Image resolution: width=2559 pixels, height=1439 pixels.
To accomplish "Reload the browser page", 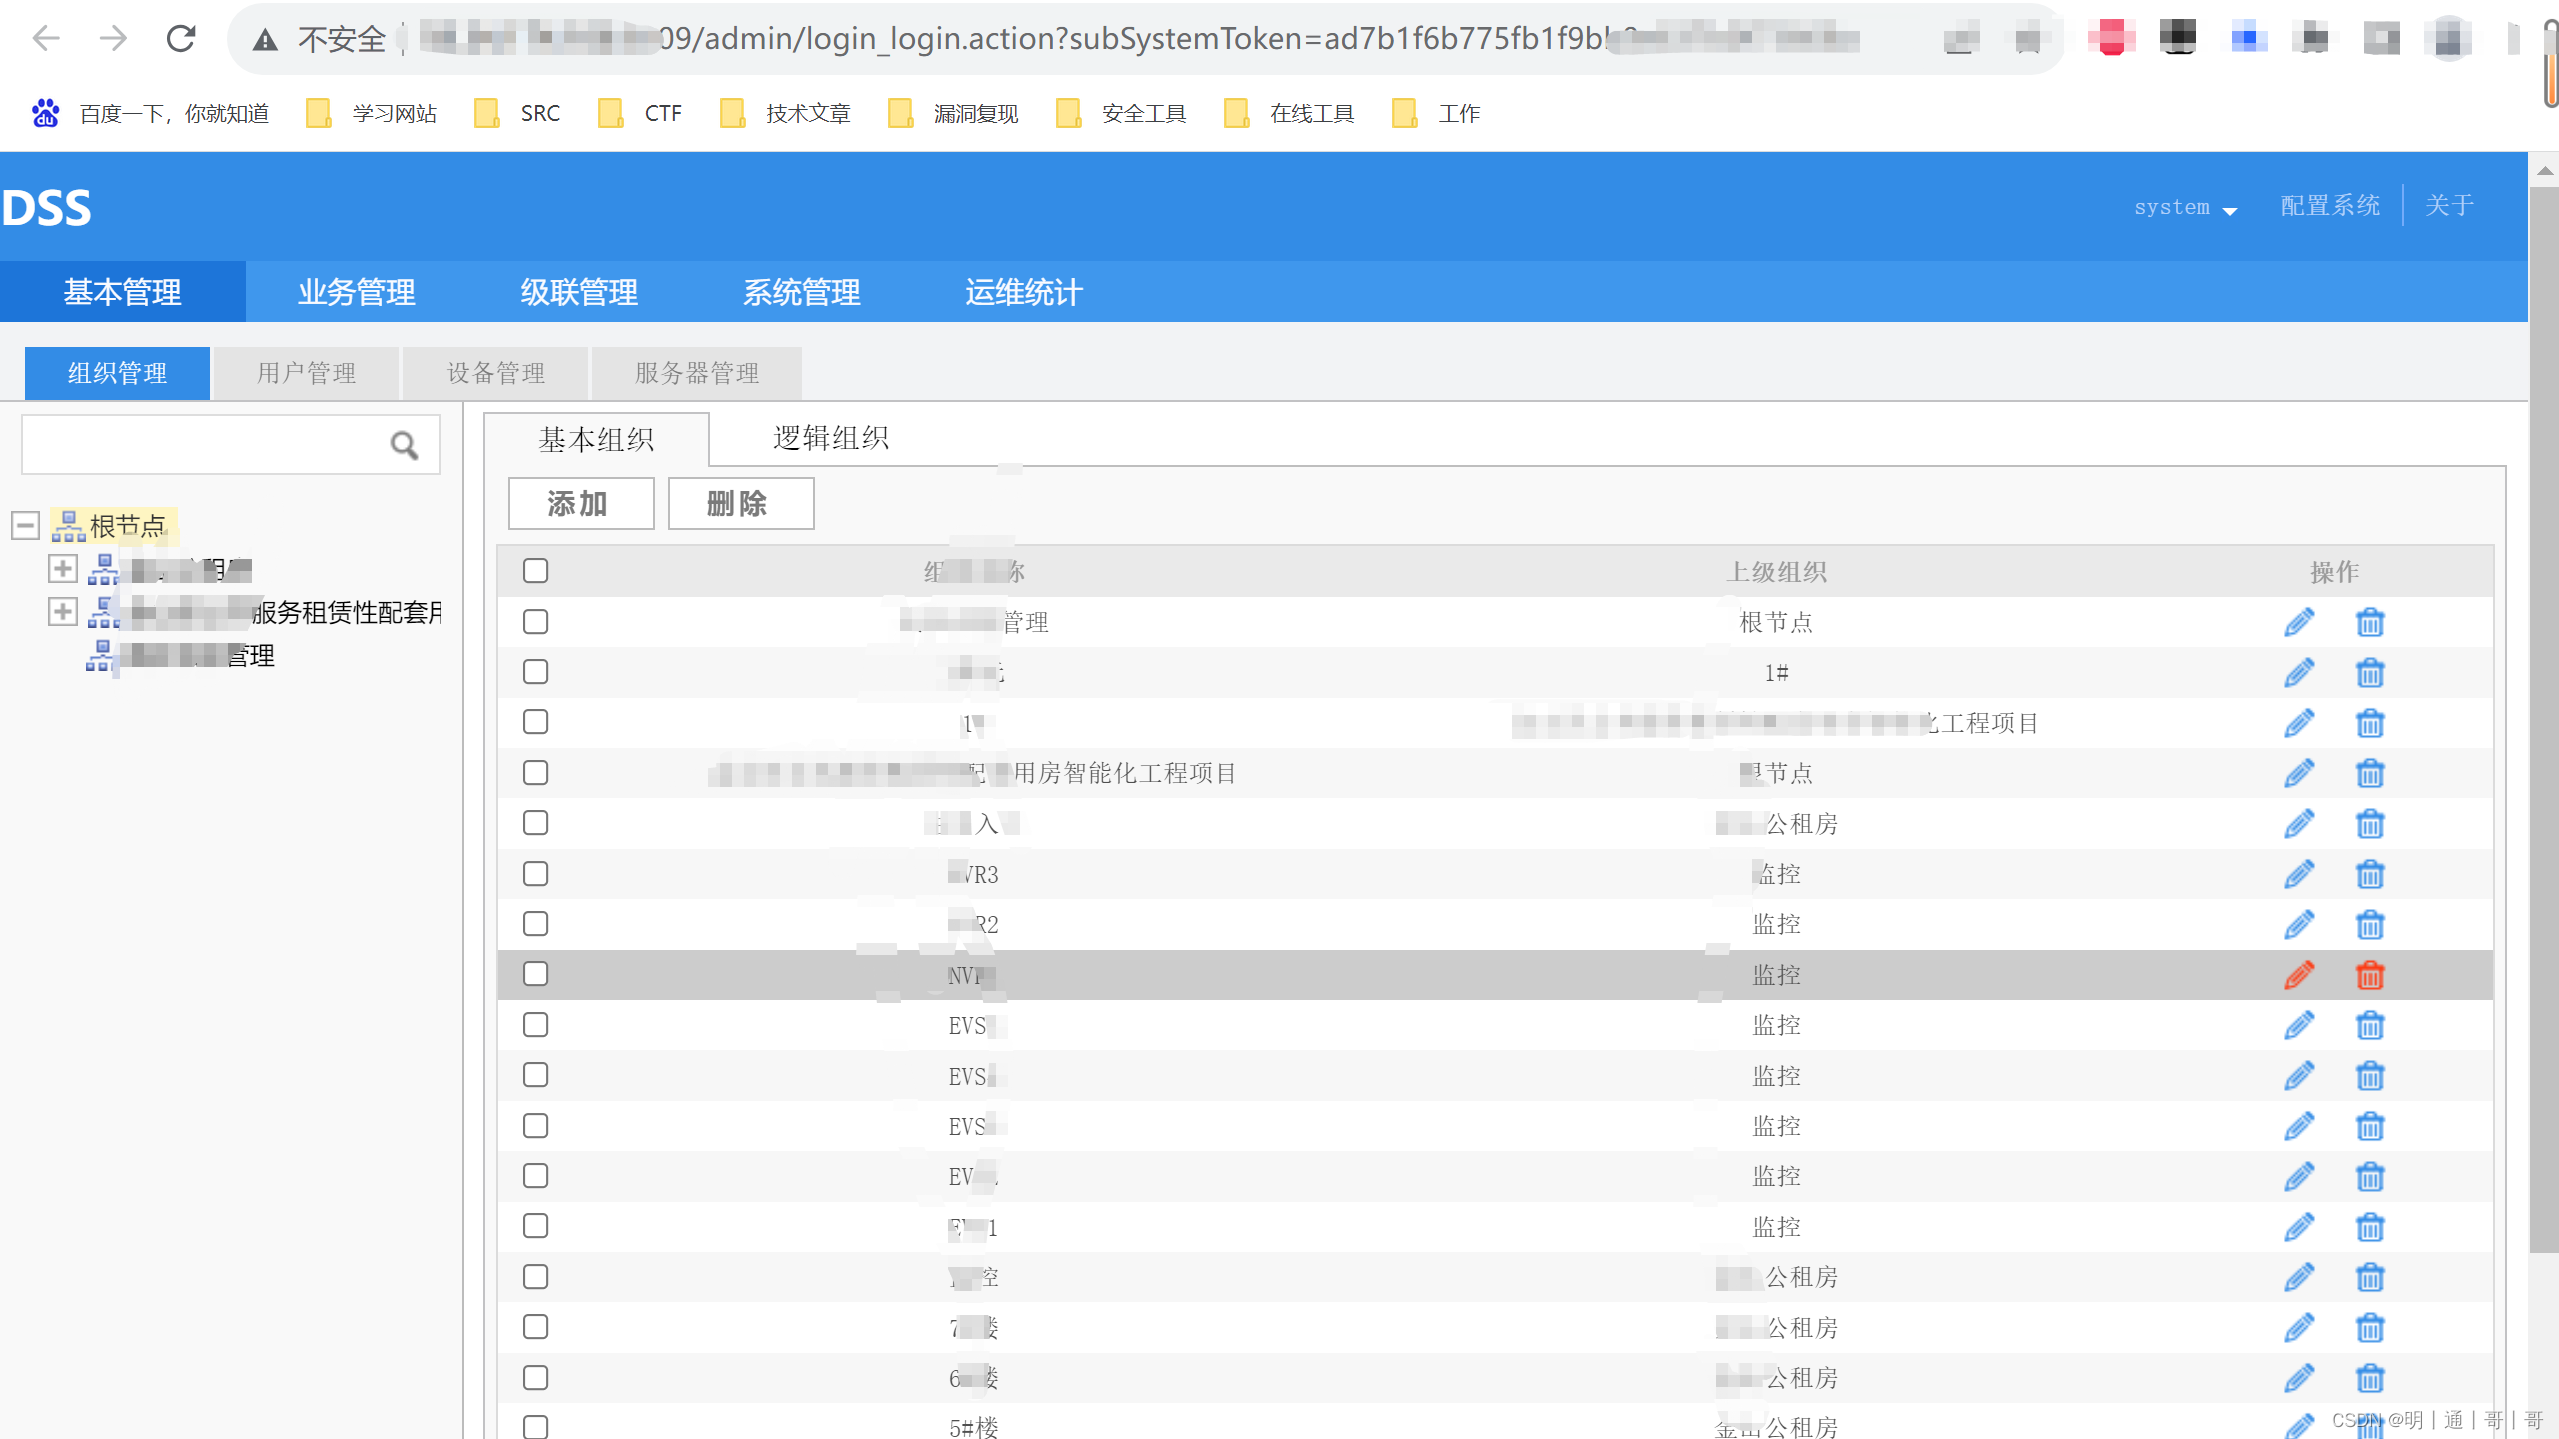I will pos(181,38).
